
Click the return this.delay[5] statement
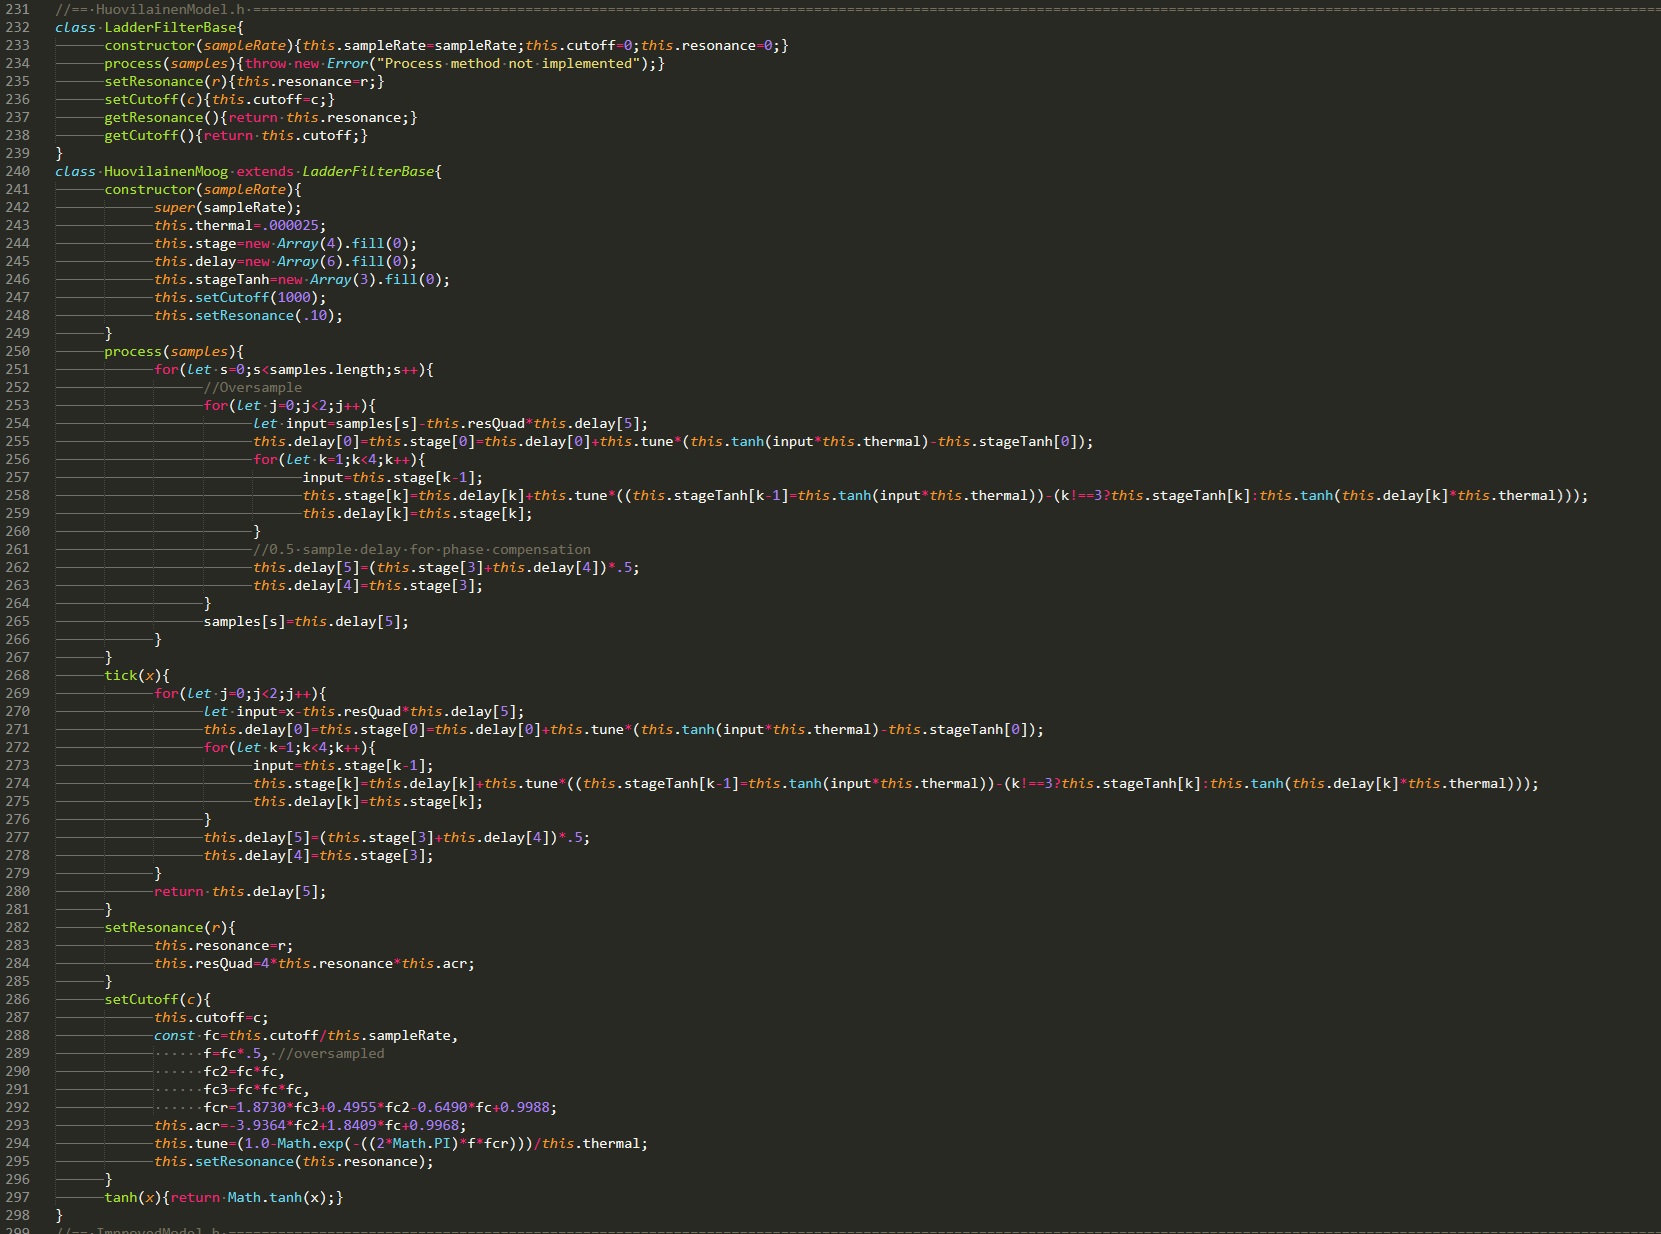(239, 892)
